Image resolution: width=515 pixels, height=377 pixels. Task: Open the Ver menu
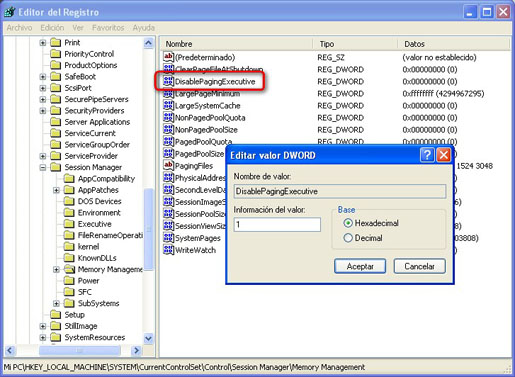click(x=78, y=28)
